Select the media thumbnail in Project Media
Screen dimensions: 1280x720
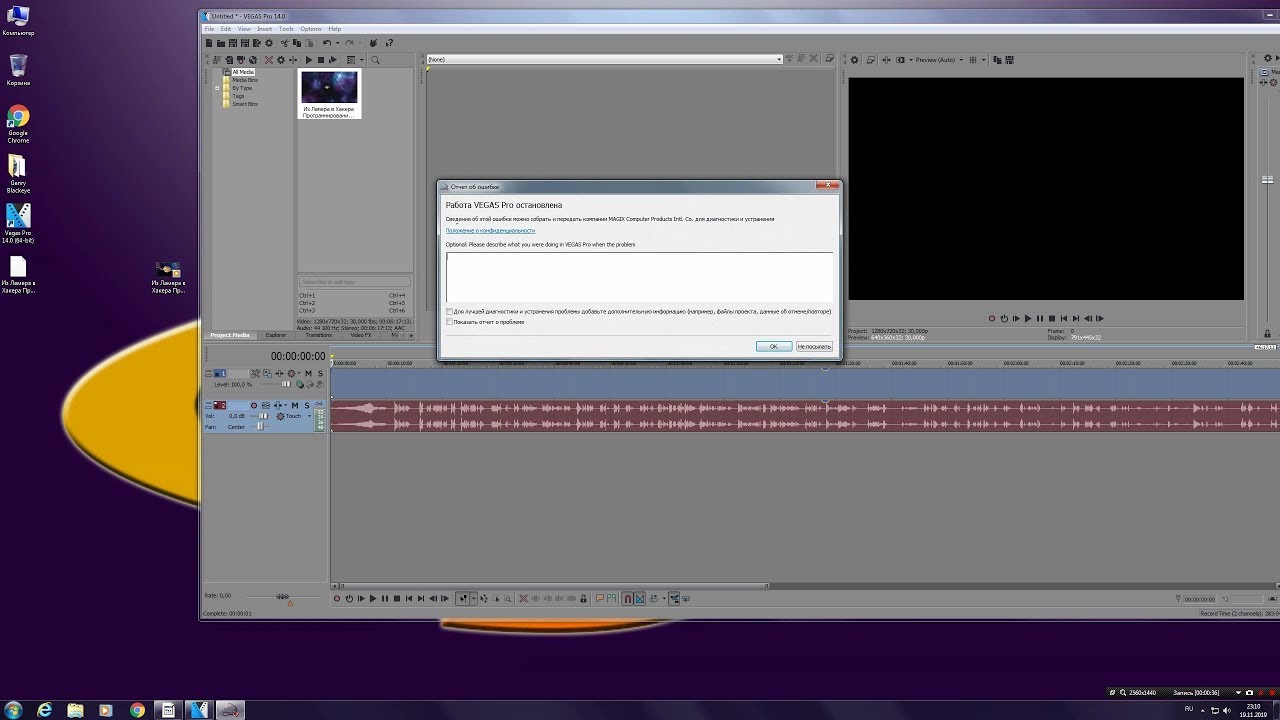pyautogui.click(x=329, y=94)
